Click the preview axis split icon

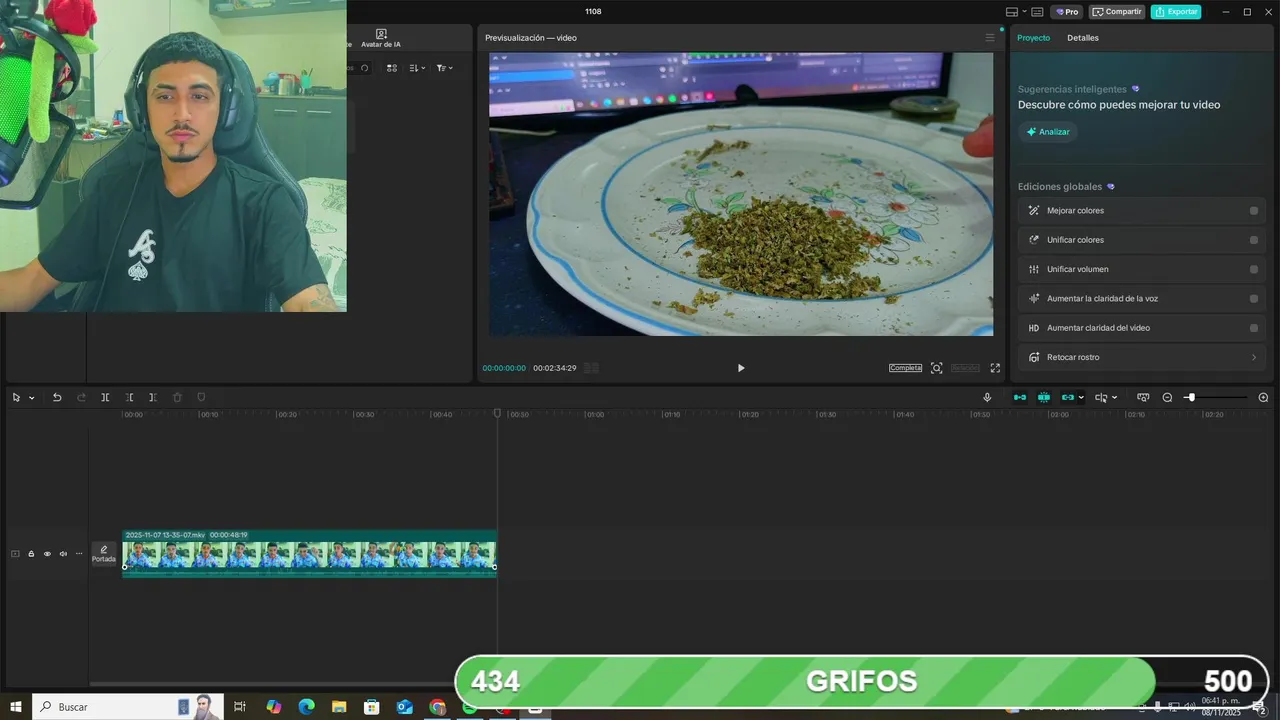tap(1101, 397)
